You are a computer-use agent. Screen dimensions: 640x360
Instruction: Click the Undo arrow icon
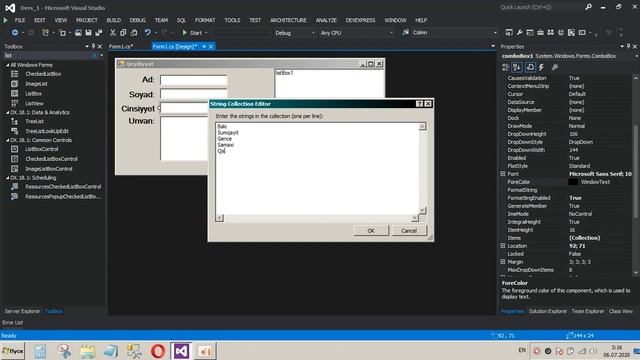click(x=147, y=33)
